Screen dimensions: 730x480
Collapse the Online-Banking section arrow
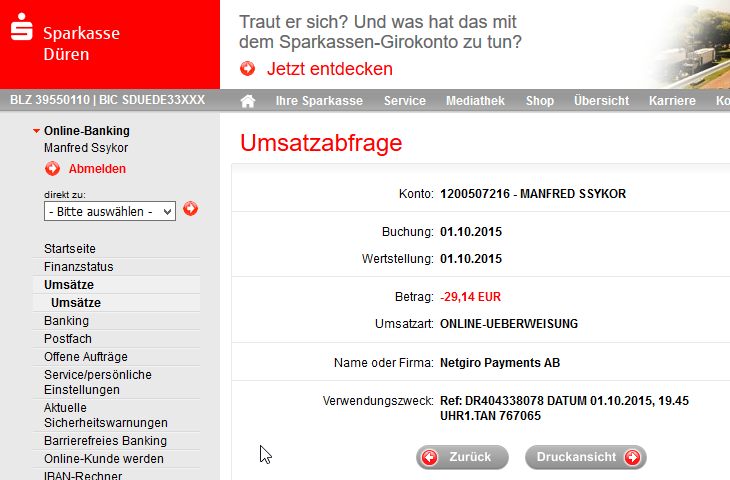(37, 131)
